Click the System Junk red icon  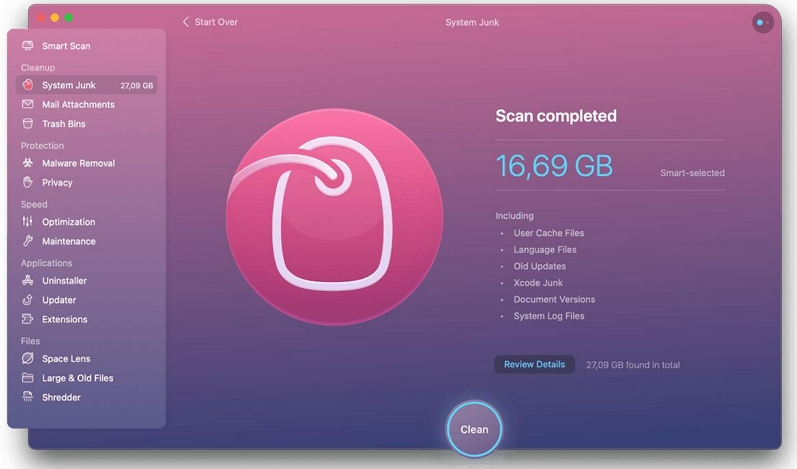click(28, 85)
